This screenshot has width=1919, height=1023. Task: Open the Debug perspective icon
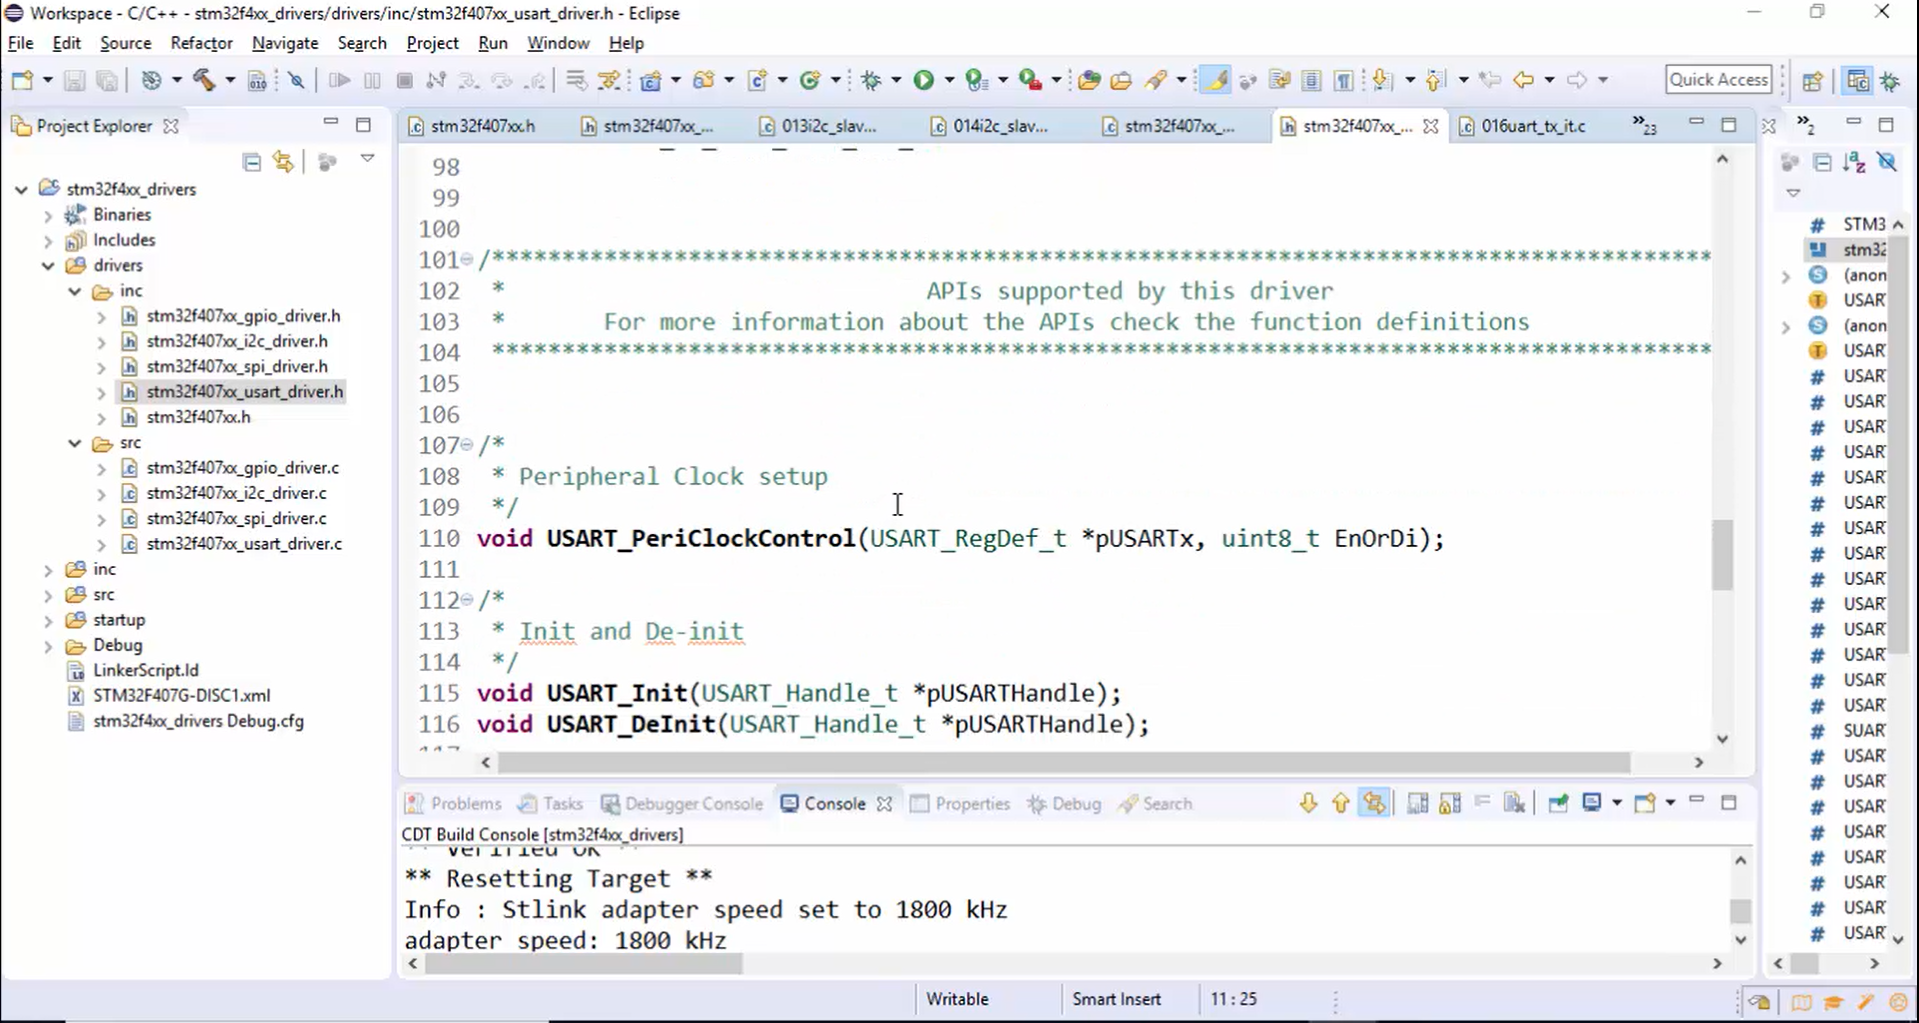pos(1890,81)
